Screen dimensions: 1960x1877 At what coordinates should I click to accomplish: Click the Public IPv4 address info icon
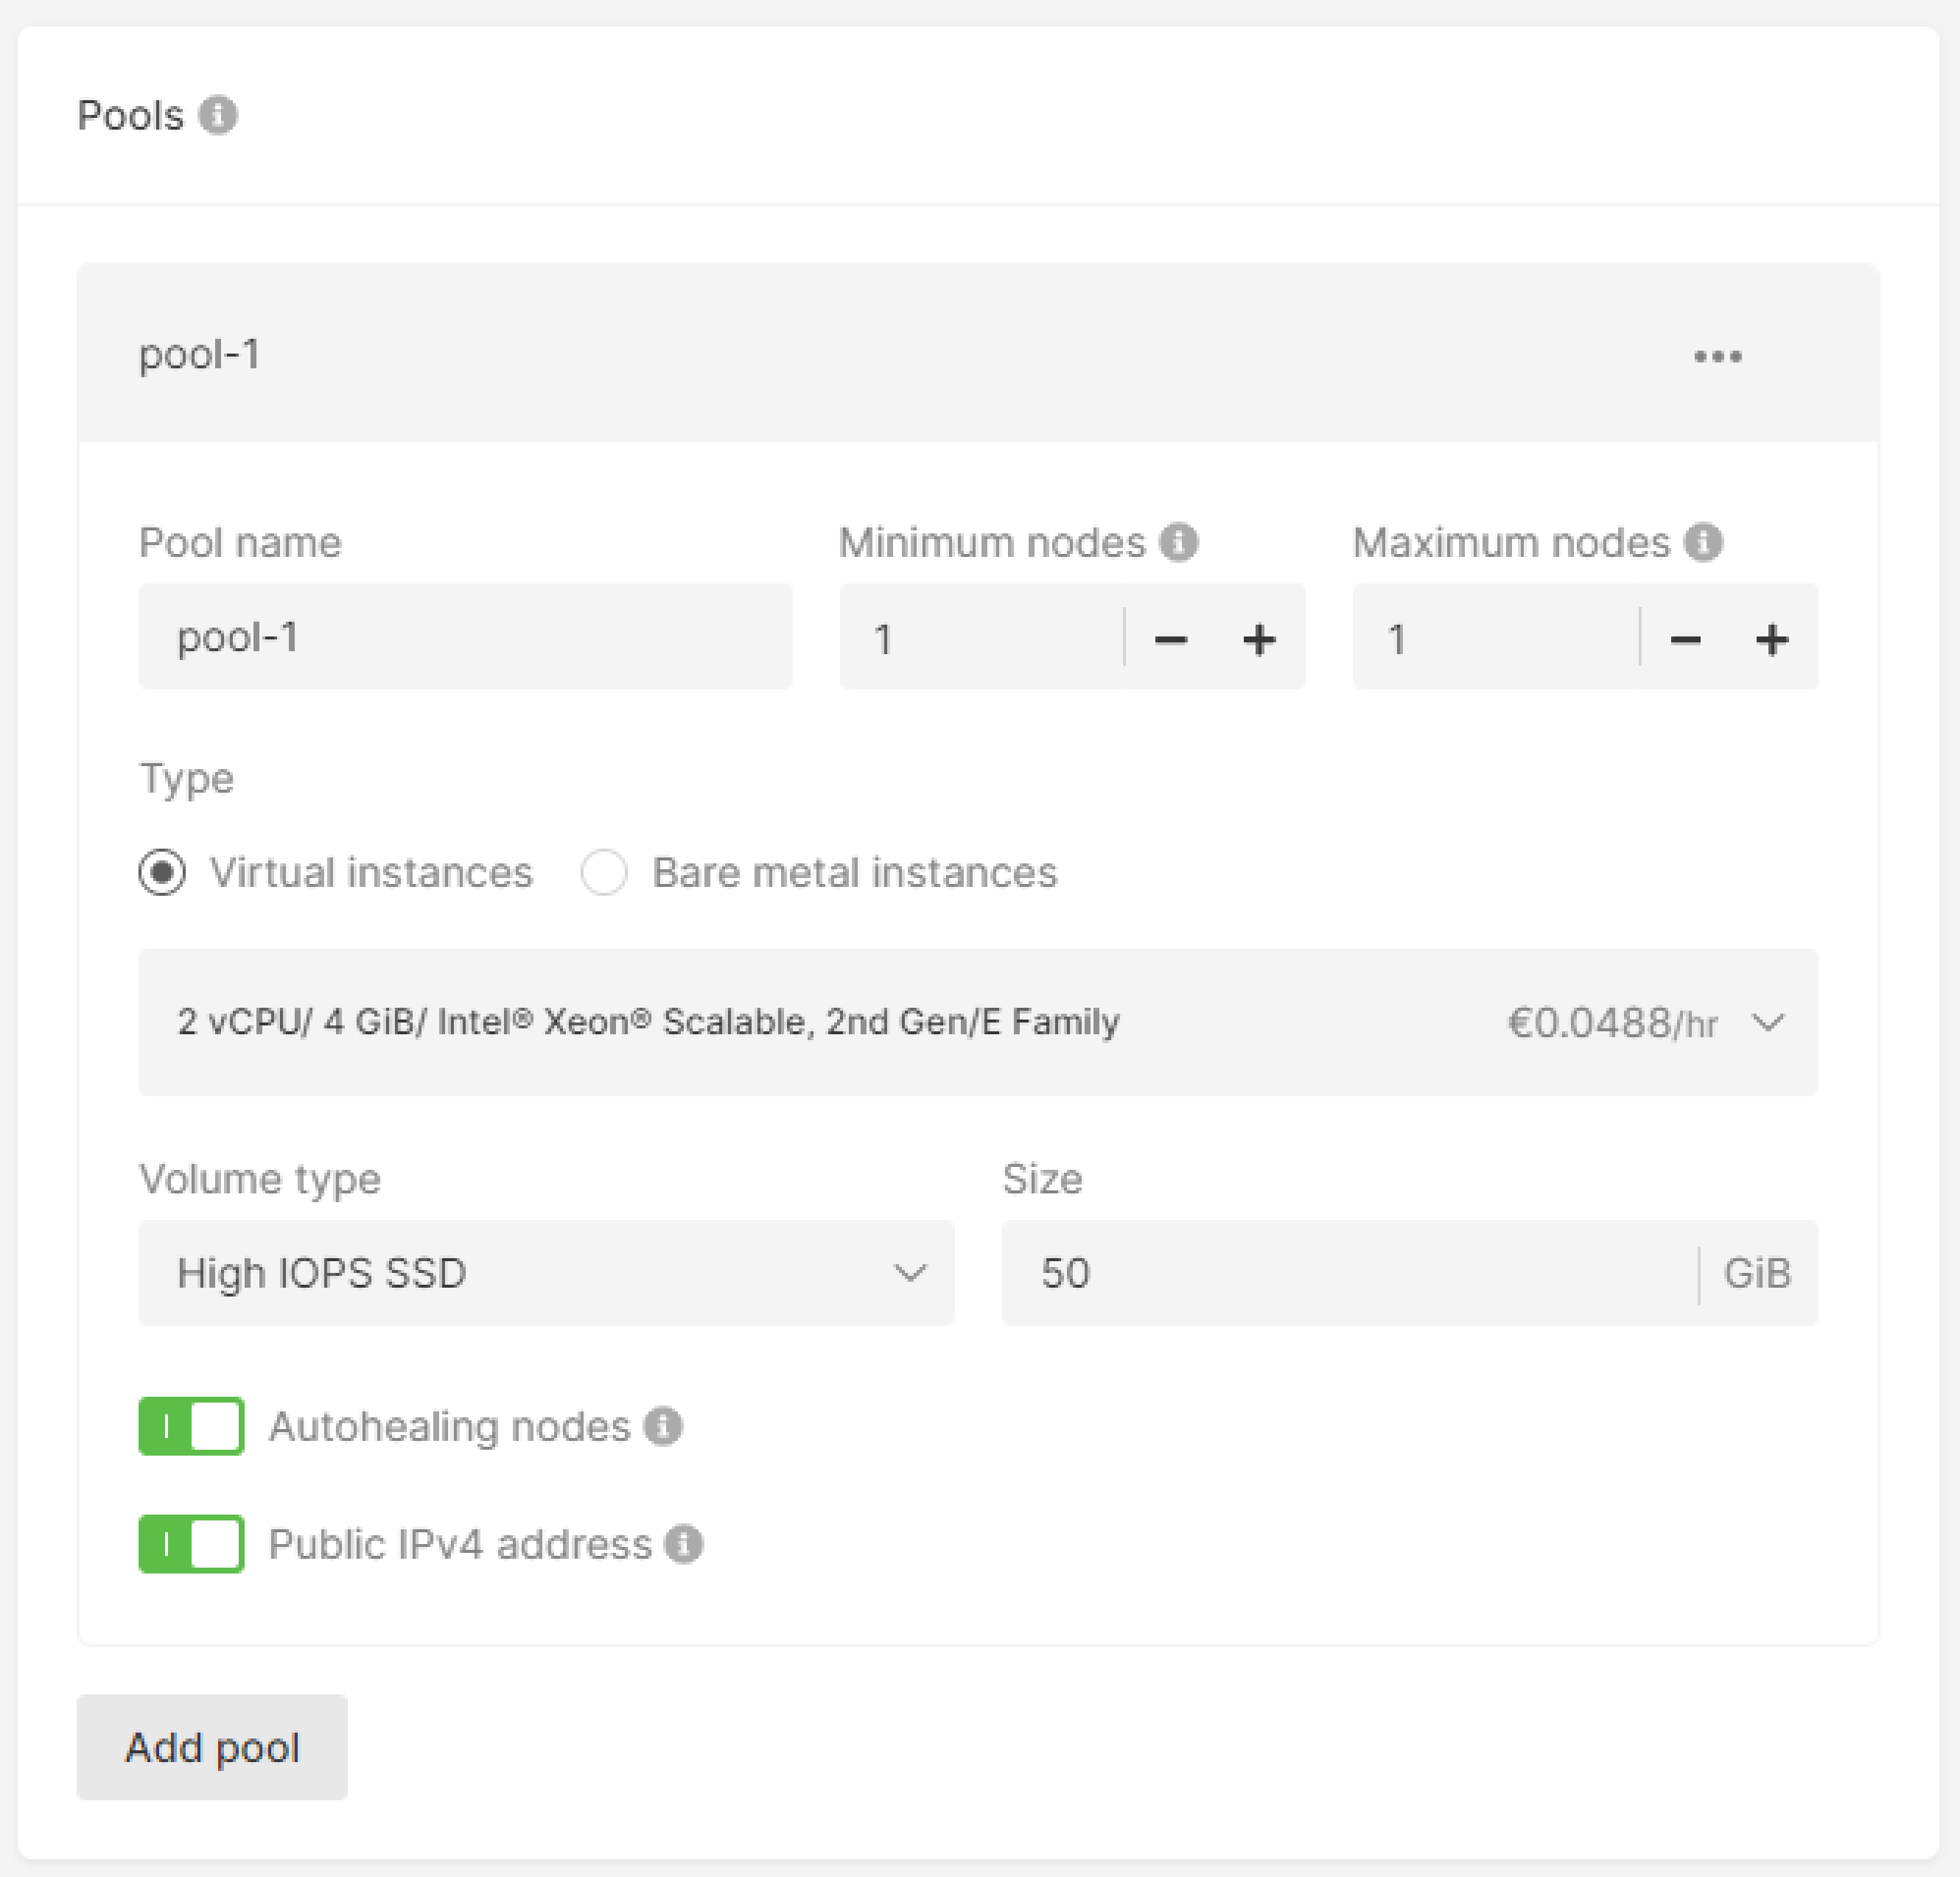683,1544
